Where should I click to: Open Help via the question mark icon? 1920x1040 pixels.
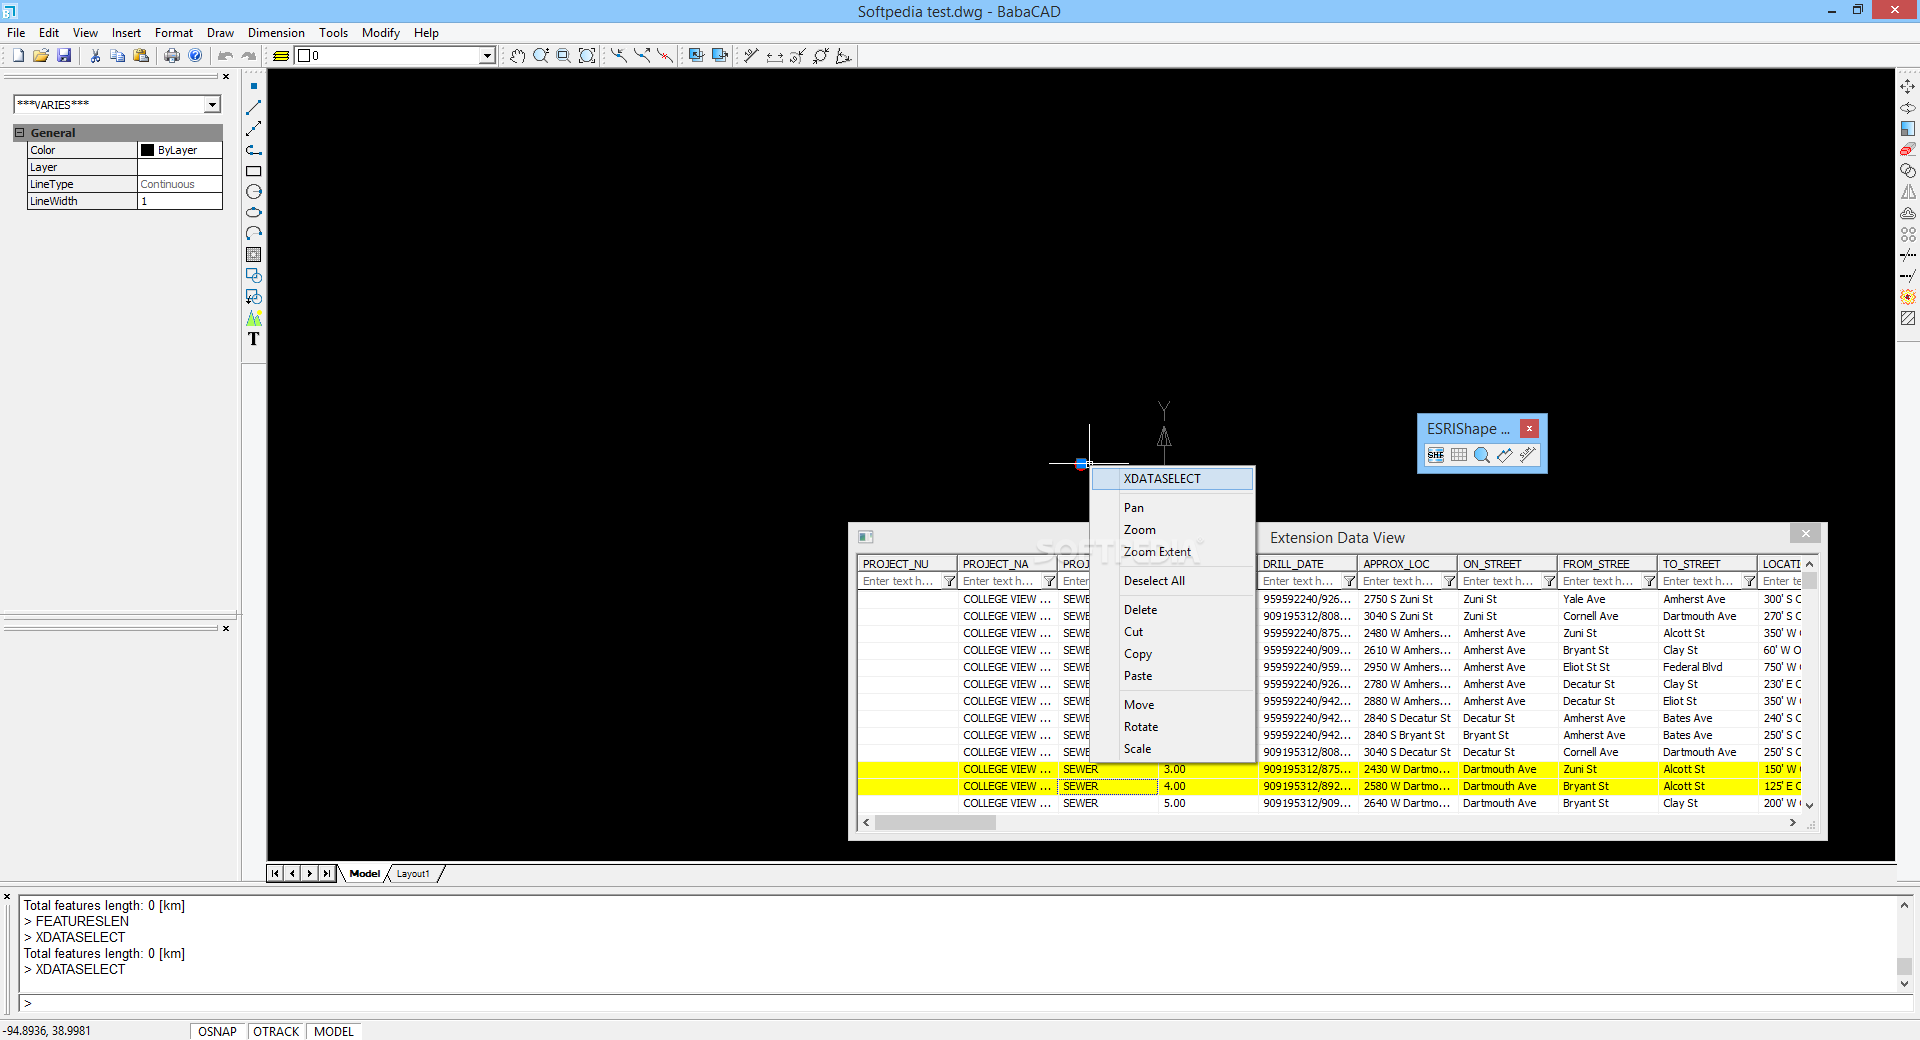tap(195, 56)
